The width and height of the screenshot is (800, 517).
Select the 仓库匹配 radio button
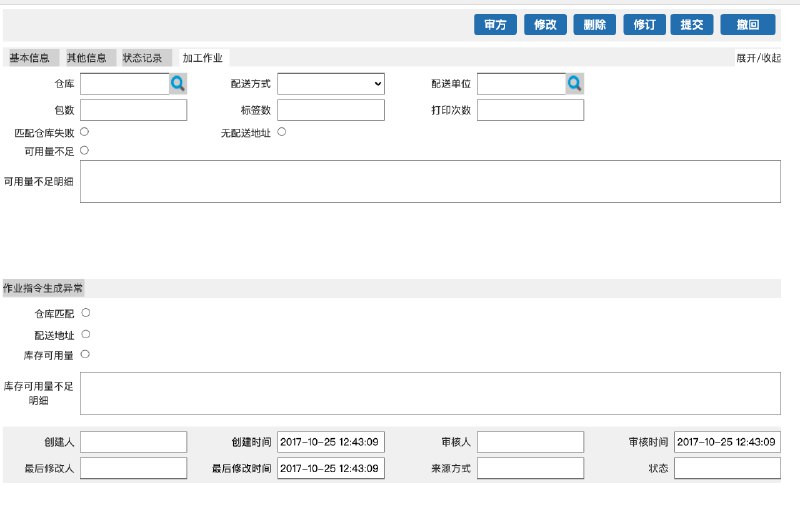coord(86,312)
